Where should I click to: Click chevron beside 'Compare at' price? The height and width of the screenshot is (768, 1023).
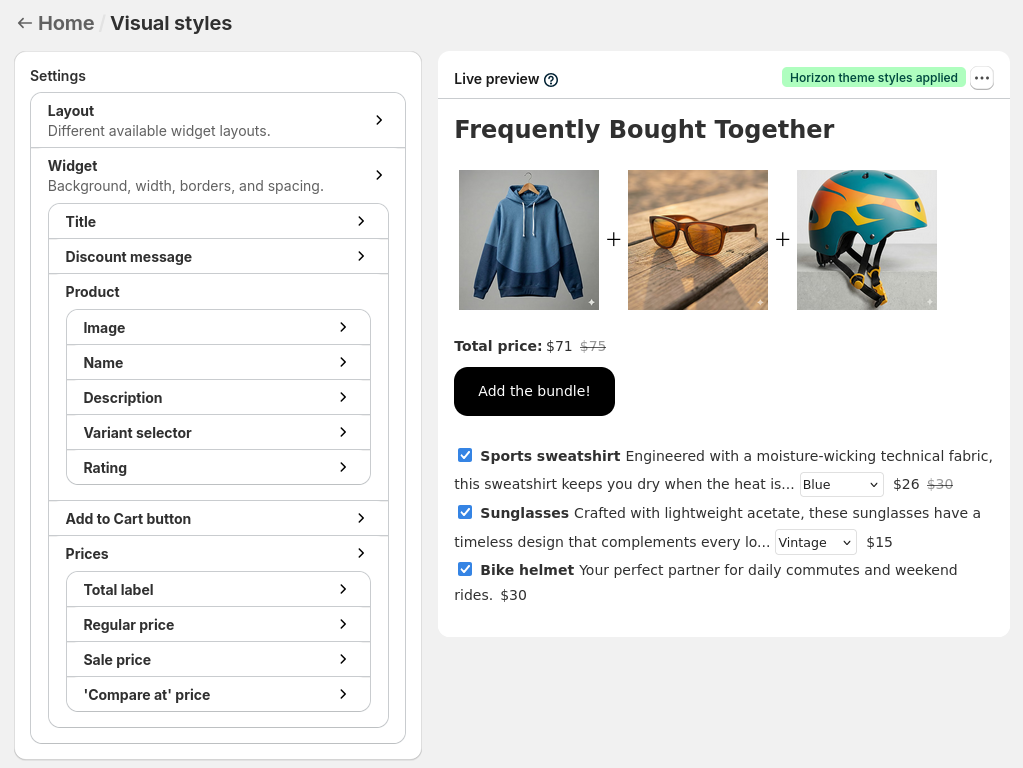click(343, 694)
